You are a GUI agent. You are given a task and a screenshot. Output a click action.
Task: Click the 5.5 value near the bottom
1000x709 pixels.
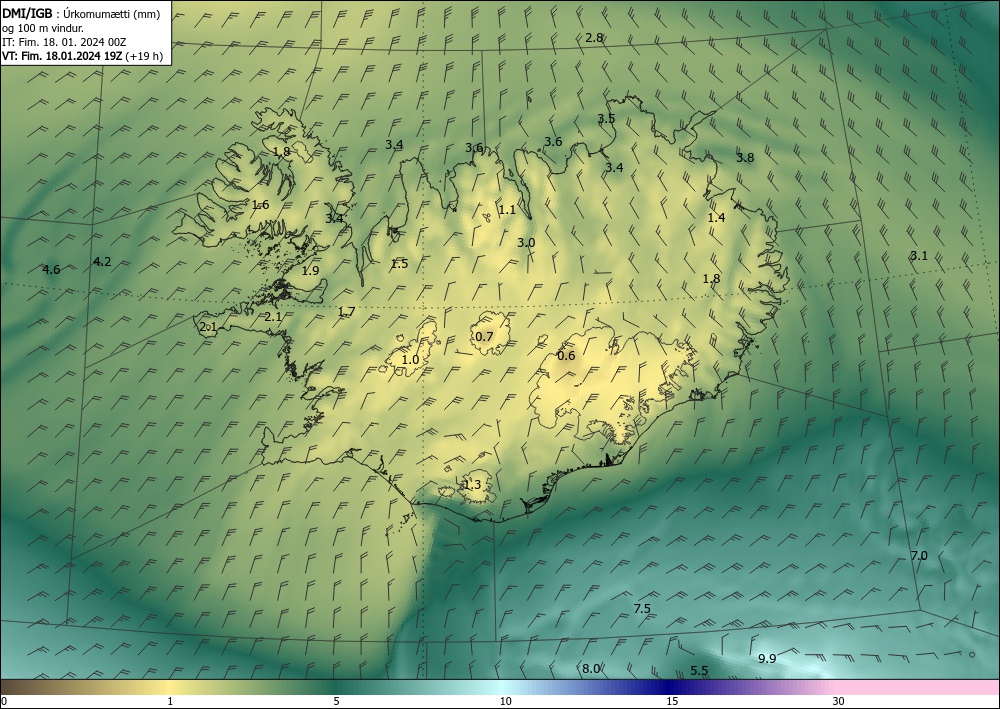point(700,671)
